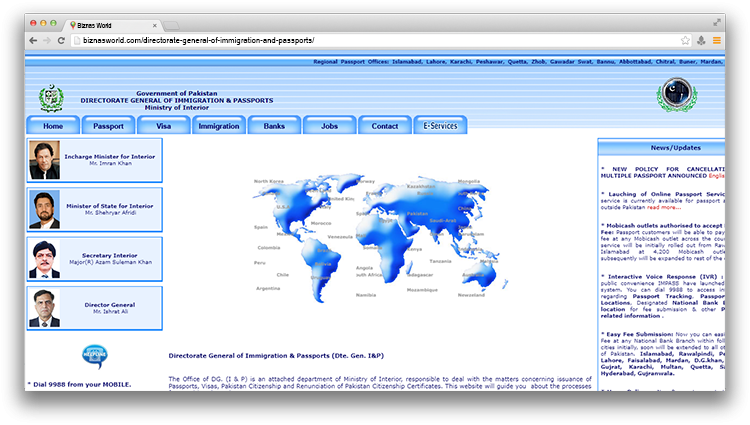This screenshot has width=750, height=425.
Task: Open the Chrome hamburger menu
Action: click(x=717, y=41)
